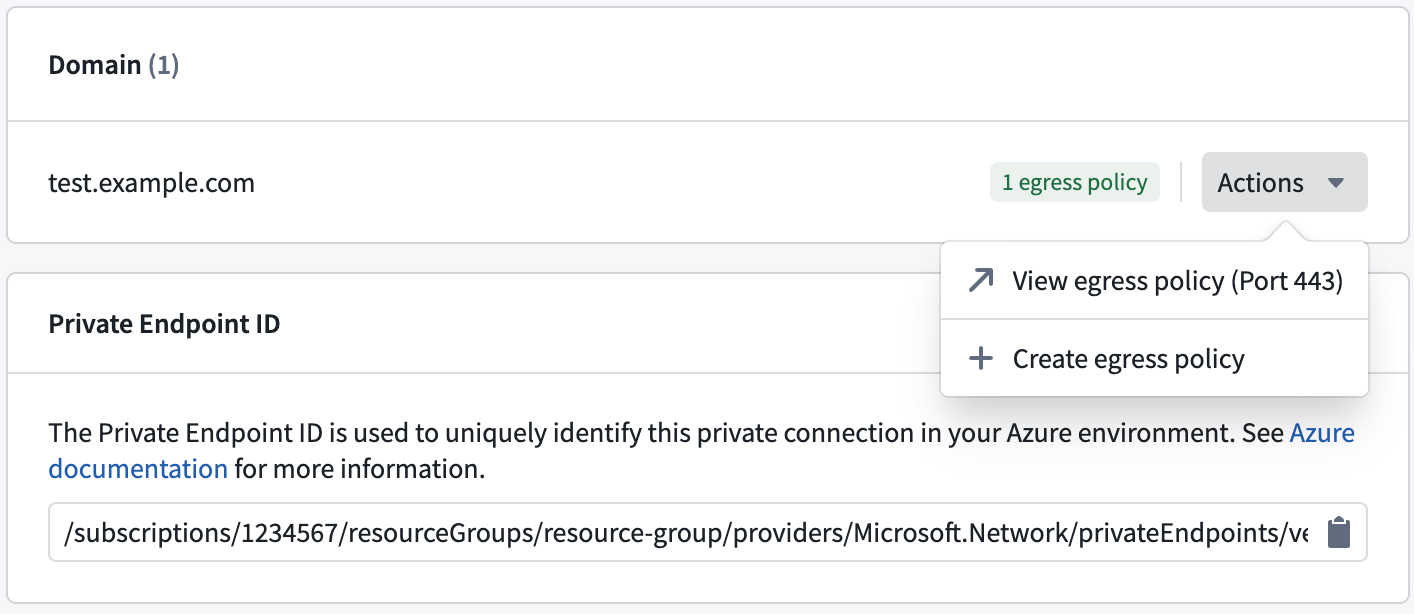Click the 1 egress policy badge
The height and width of the screenshot is (614, 1414).
[1074, 182]
